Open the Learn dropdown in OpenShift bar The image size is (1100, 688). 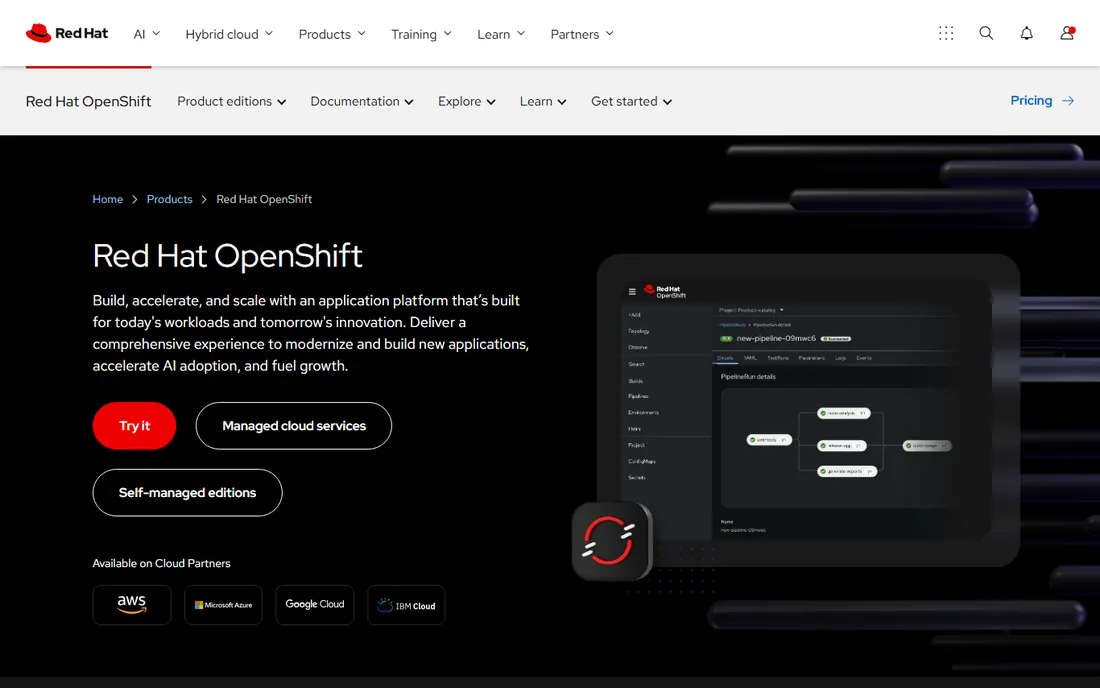[x=543, y=101]
